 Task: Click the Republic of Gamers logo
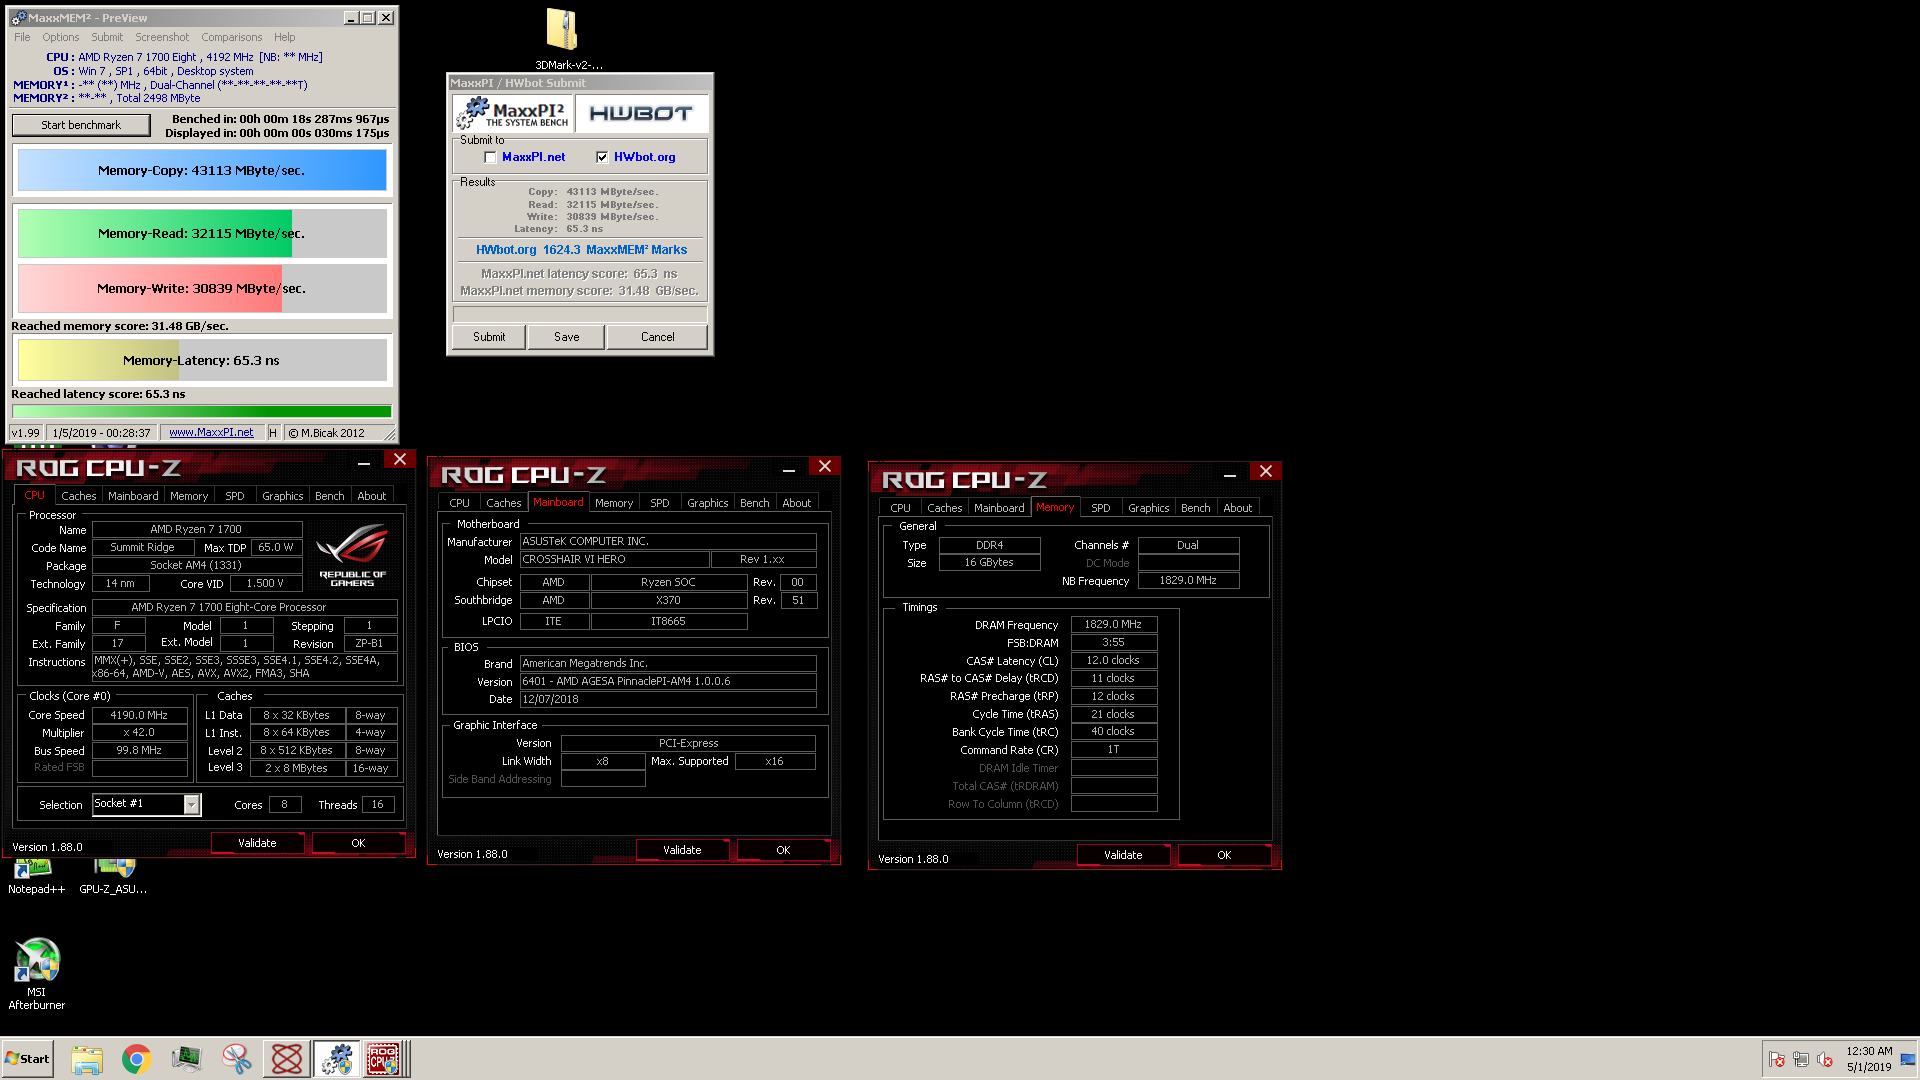[352, 556]
